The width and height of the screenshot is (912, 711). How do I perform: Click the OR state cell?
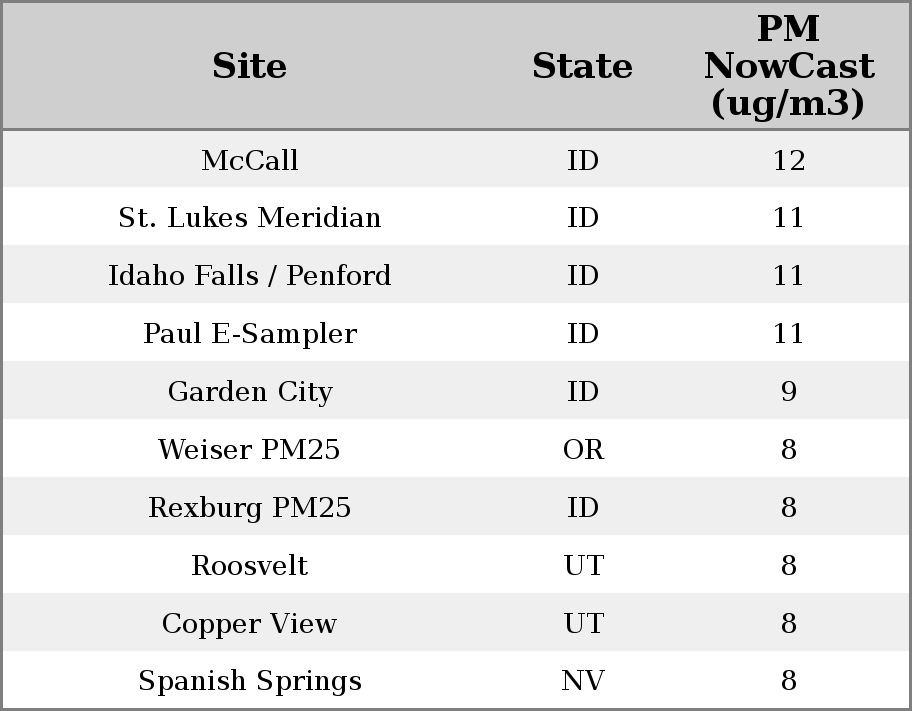(583, 450)
